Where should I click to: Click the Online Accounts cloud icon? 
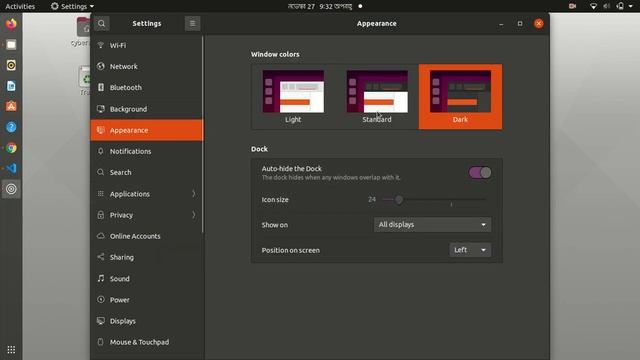(x=100, y=236)
